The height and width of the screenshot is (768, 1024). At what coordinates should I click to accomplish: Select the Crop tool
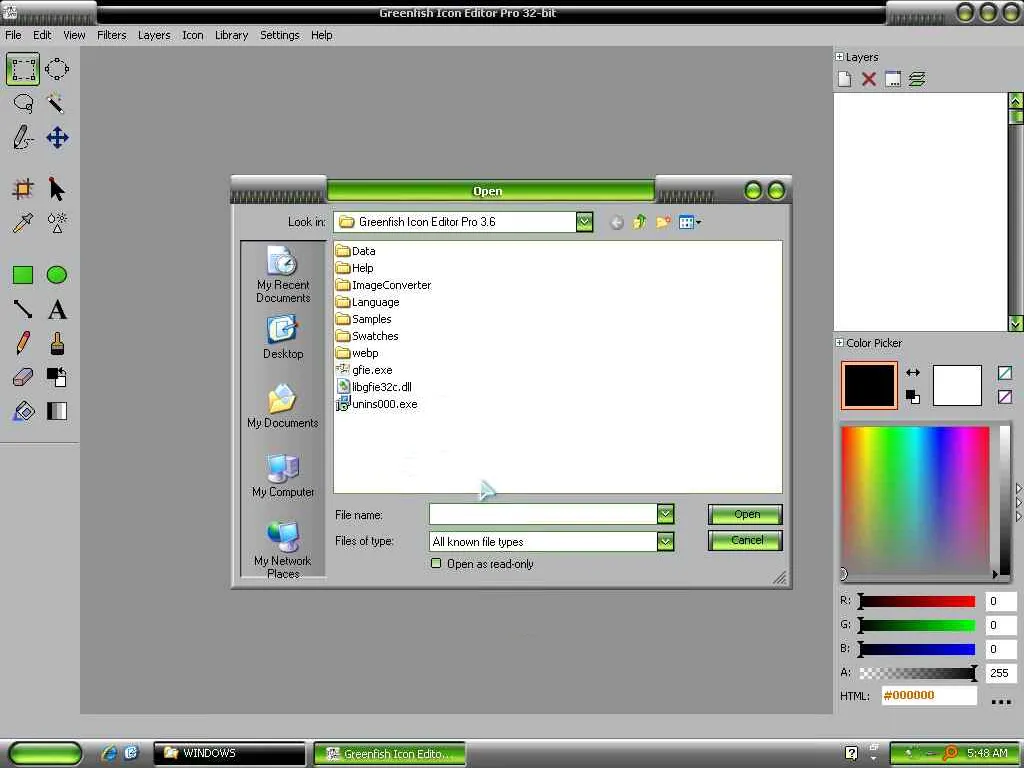point(23,189)
